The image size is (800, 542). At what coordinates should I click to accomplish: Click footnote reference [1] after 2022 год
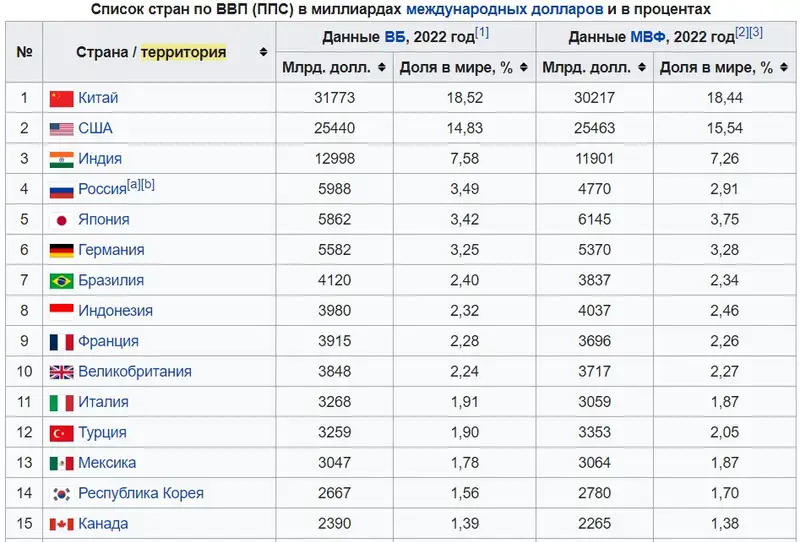click(x=481, y=33)
